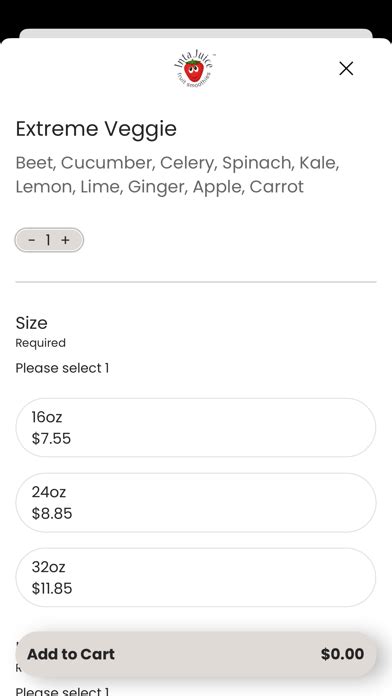The height and width of the screenshot is (696, 392).
Task: Tap the gray sheet behind the dialog
Action: [196, 33]
